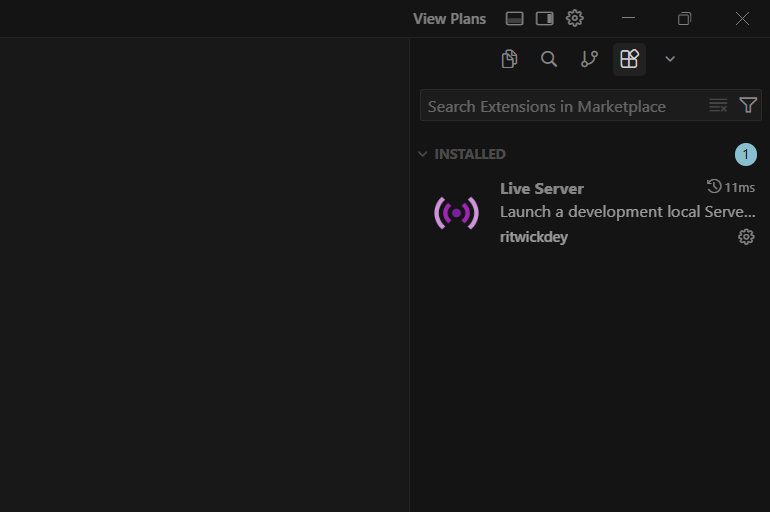This screenshot has height=512, width=770.
Task: Click the Live Server logo thumbnail
Action: click(456, 213)
